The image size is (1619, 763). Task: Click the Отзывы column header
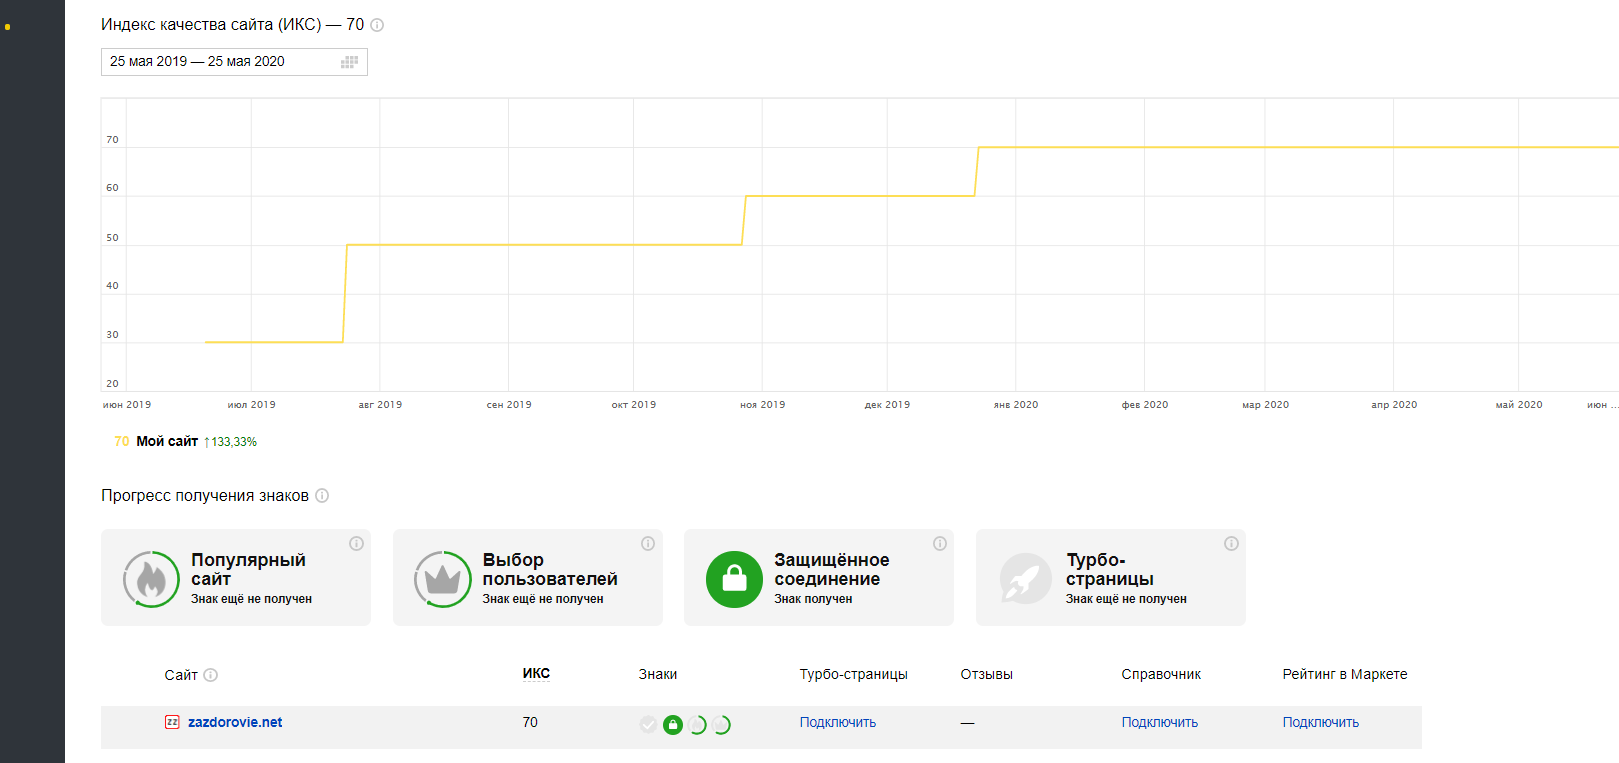pyautogui.click(x=987, y=674)
